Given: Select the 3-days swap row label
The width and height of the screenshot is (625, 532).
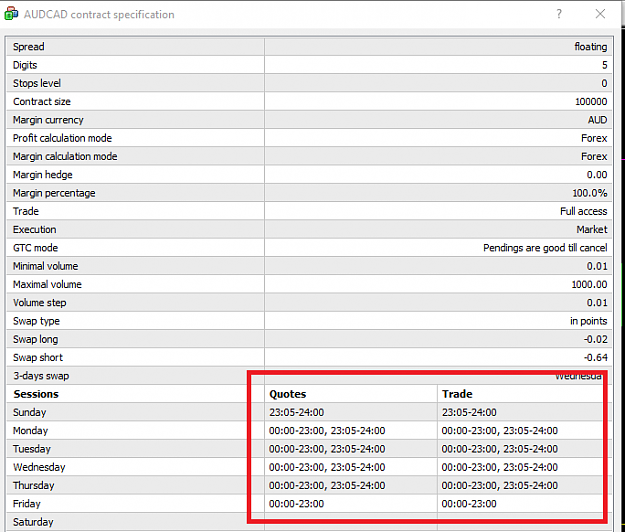Looking at the screenshot, I should coord(41,376).
